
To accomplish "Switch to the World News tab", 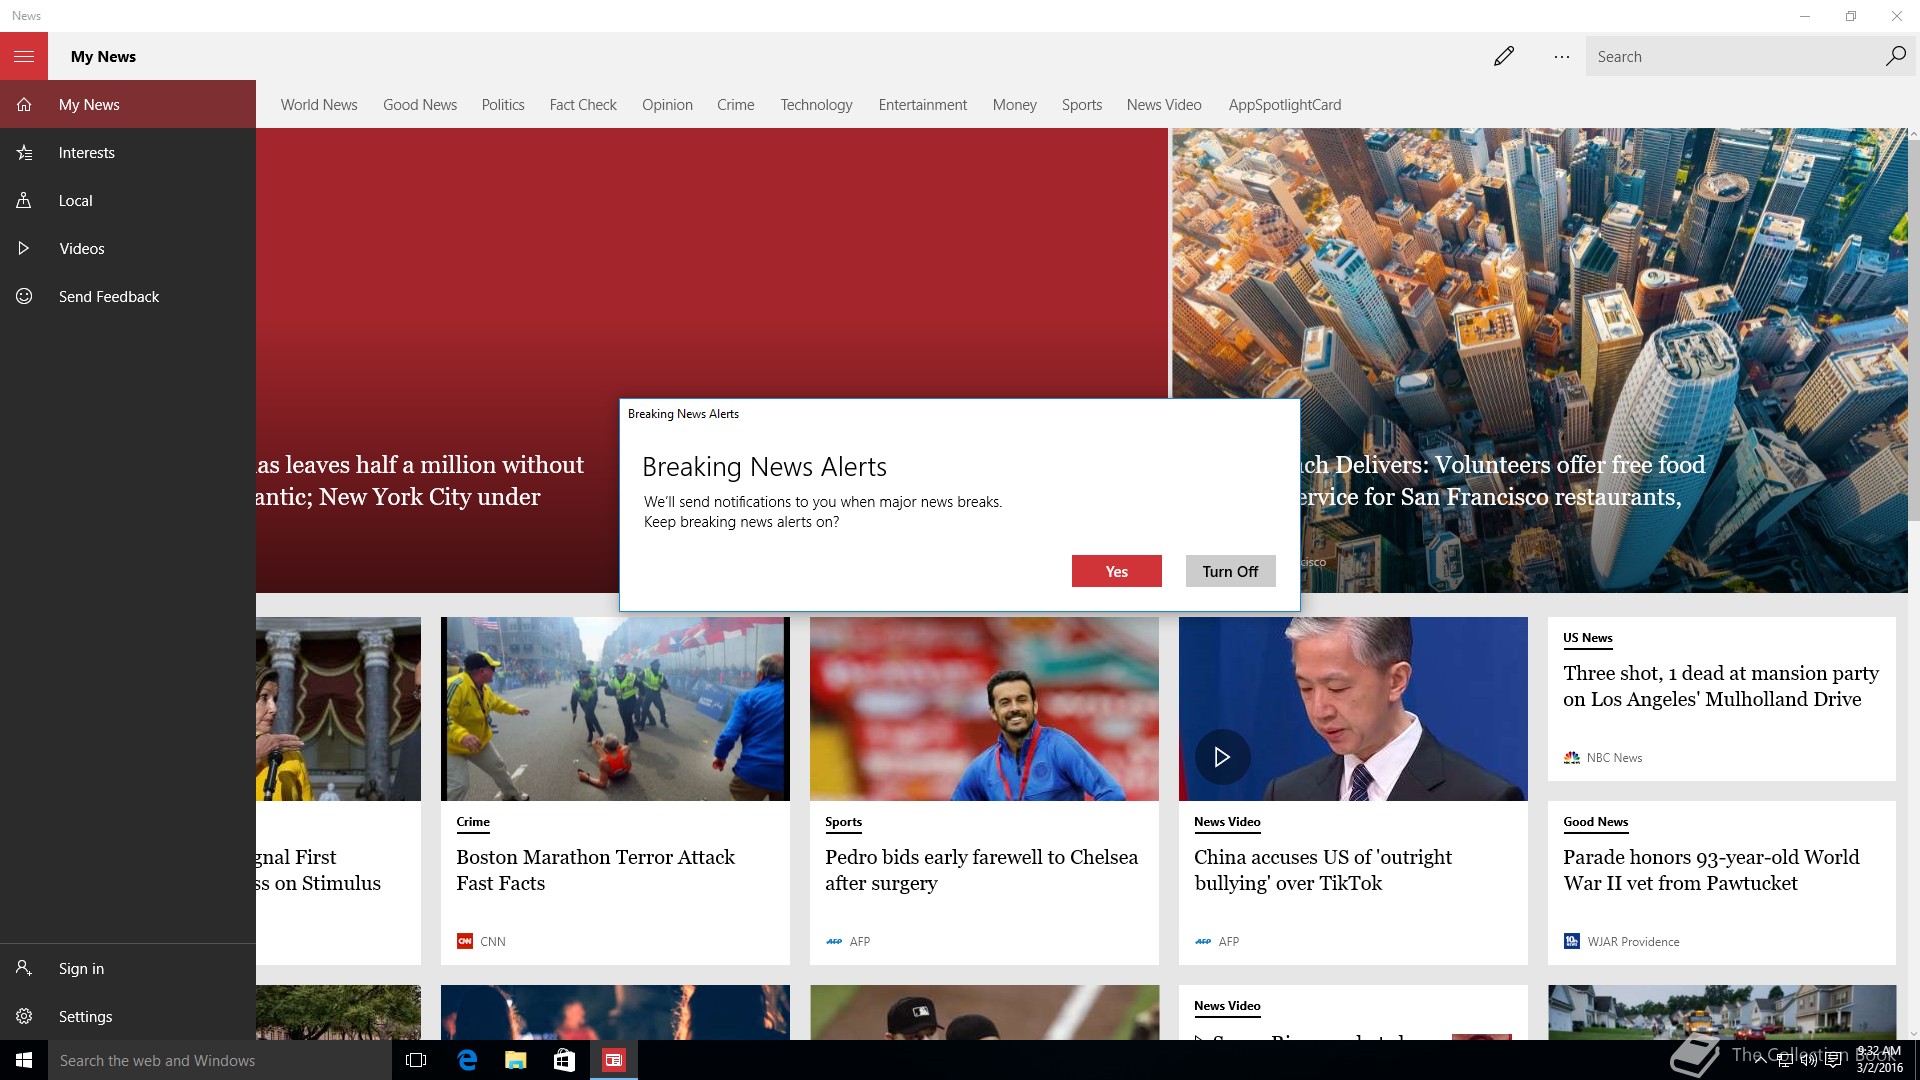I will click(x=319, y=104).
